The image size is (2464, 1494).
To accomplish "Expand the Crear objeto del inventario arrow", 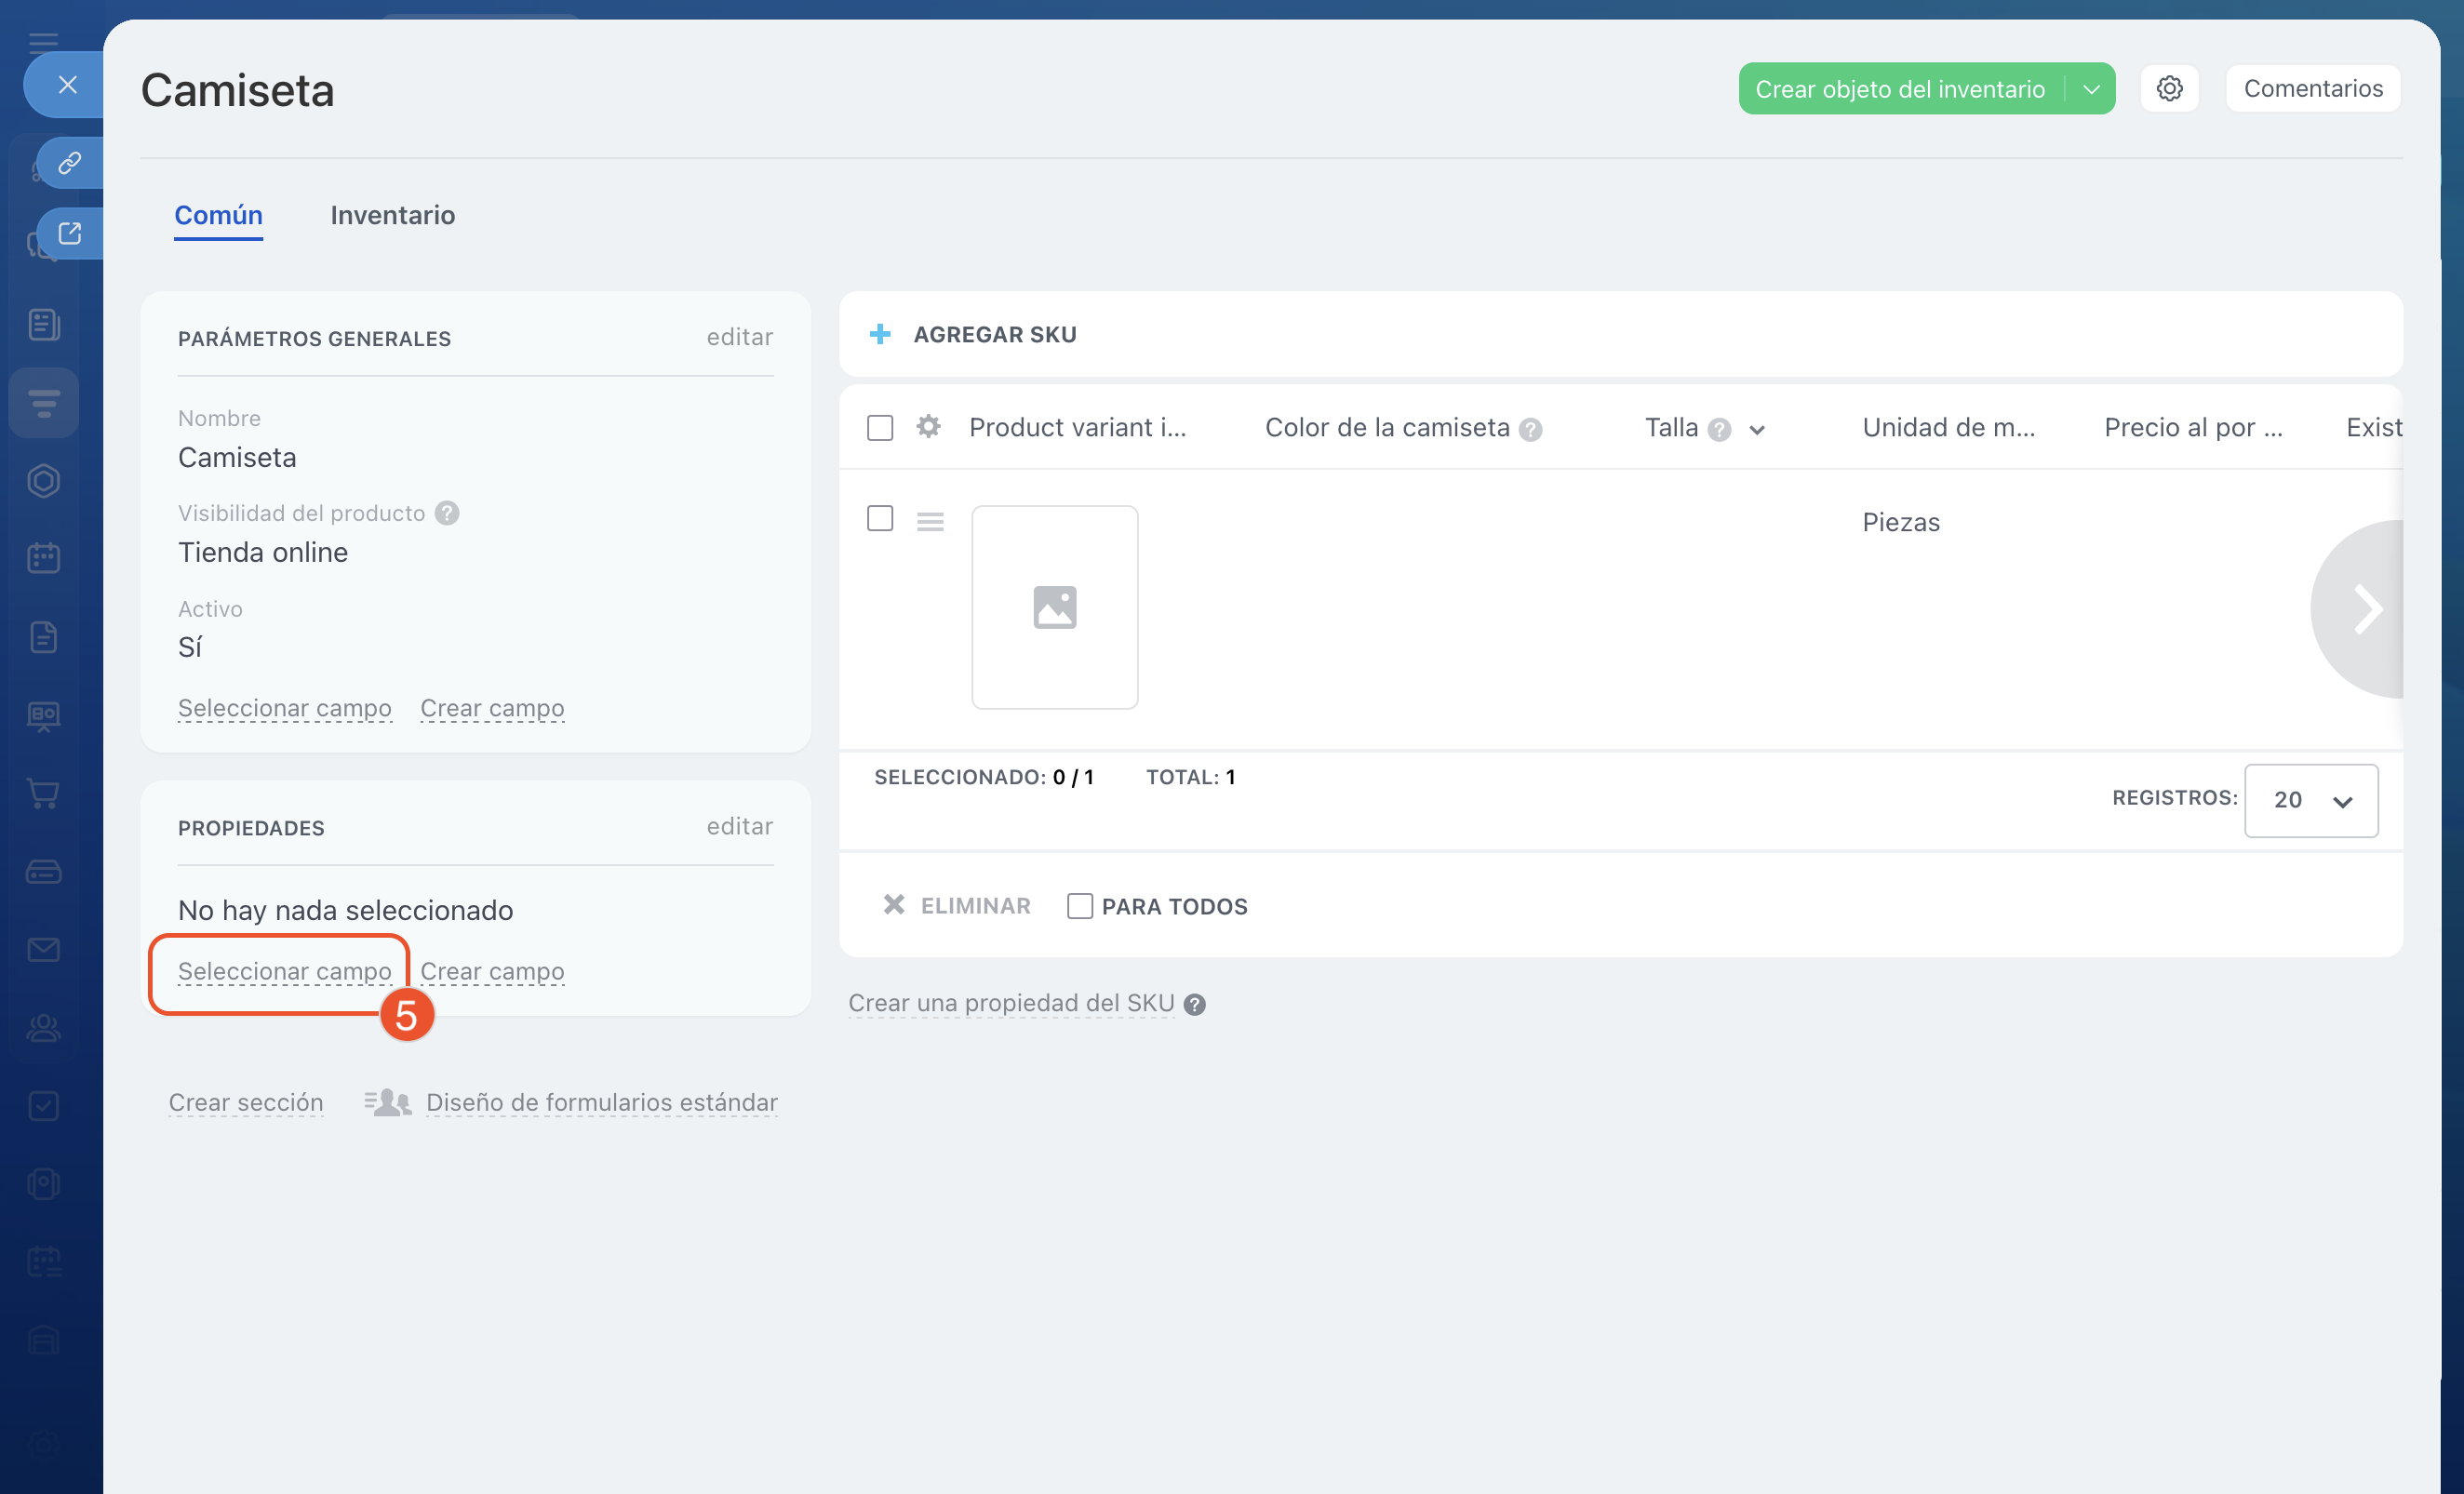I will [2091, 89].
